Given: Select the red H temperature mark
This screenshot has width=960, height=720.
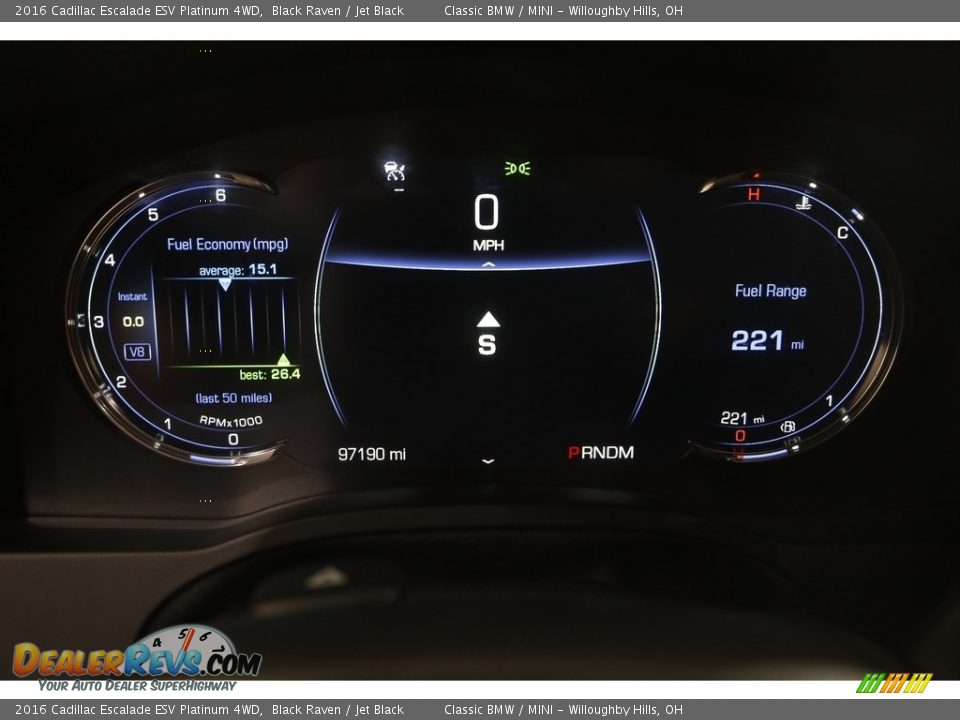Looking at the screenshot, I should pos(754,195).
